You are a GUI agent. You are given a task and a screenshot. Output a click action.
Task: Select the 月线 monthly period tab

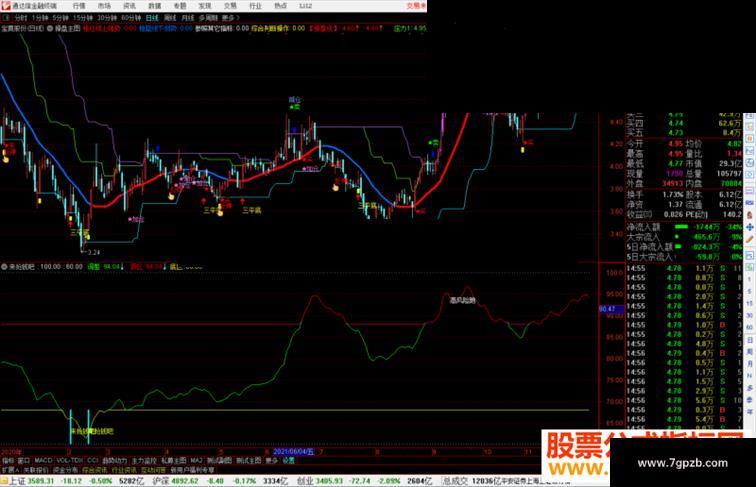(x=188, y=18)
